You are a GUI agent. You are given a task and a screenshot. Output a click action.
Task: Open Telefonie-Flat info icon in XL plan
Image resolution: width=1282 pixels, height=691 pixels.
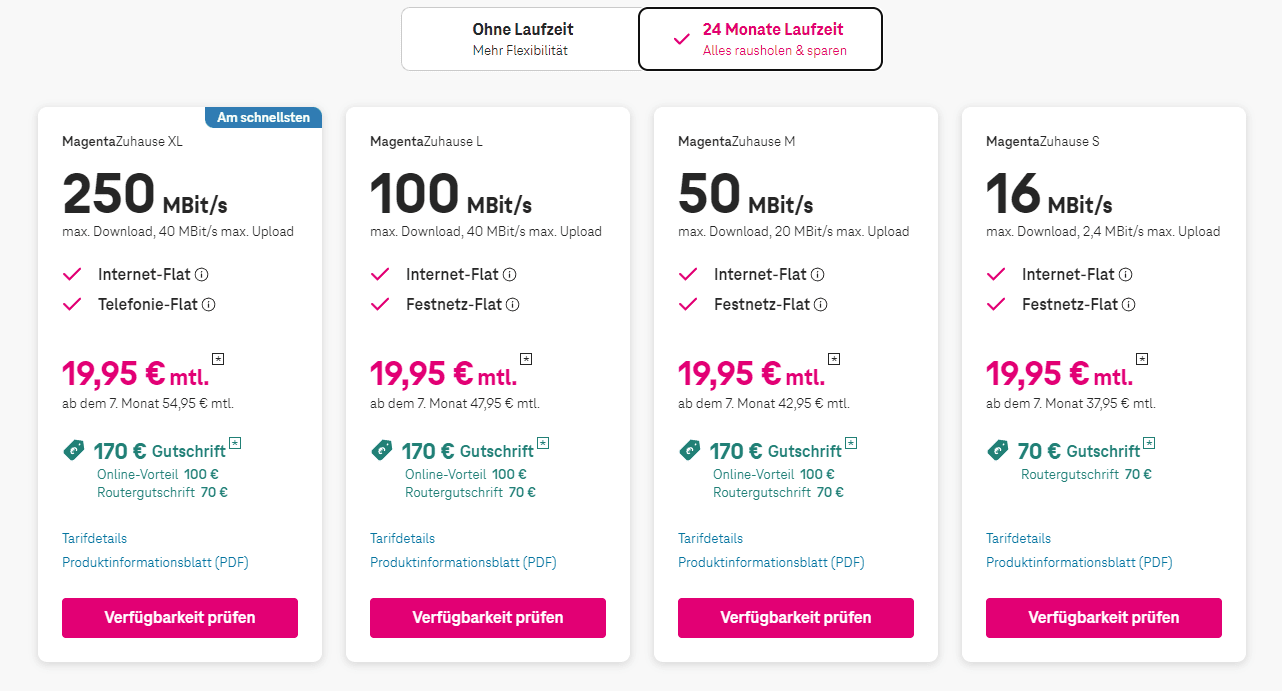click(x=209, y=304)
